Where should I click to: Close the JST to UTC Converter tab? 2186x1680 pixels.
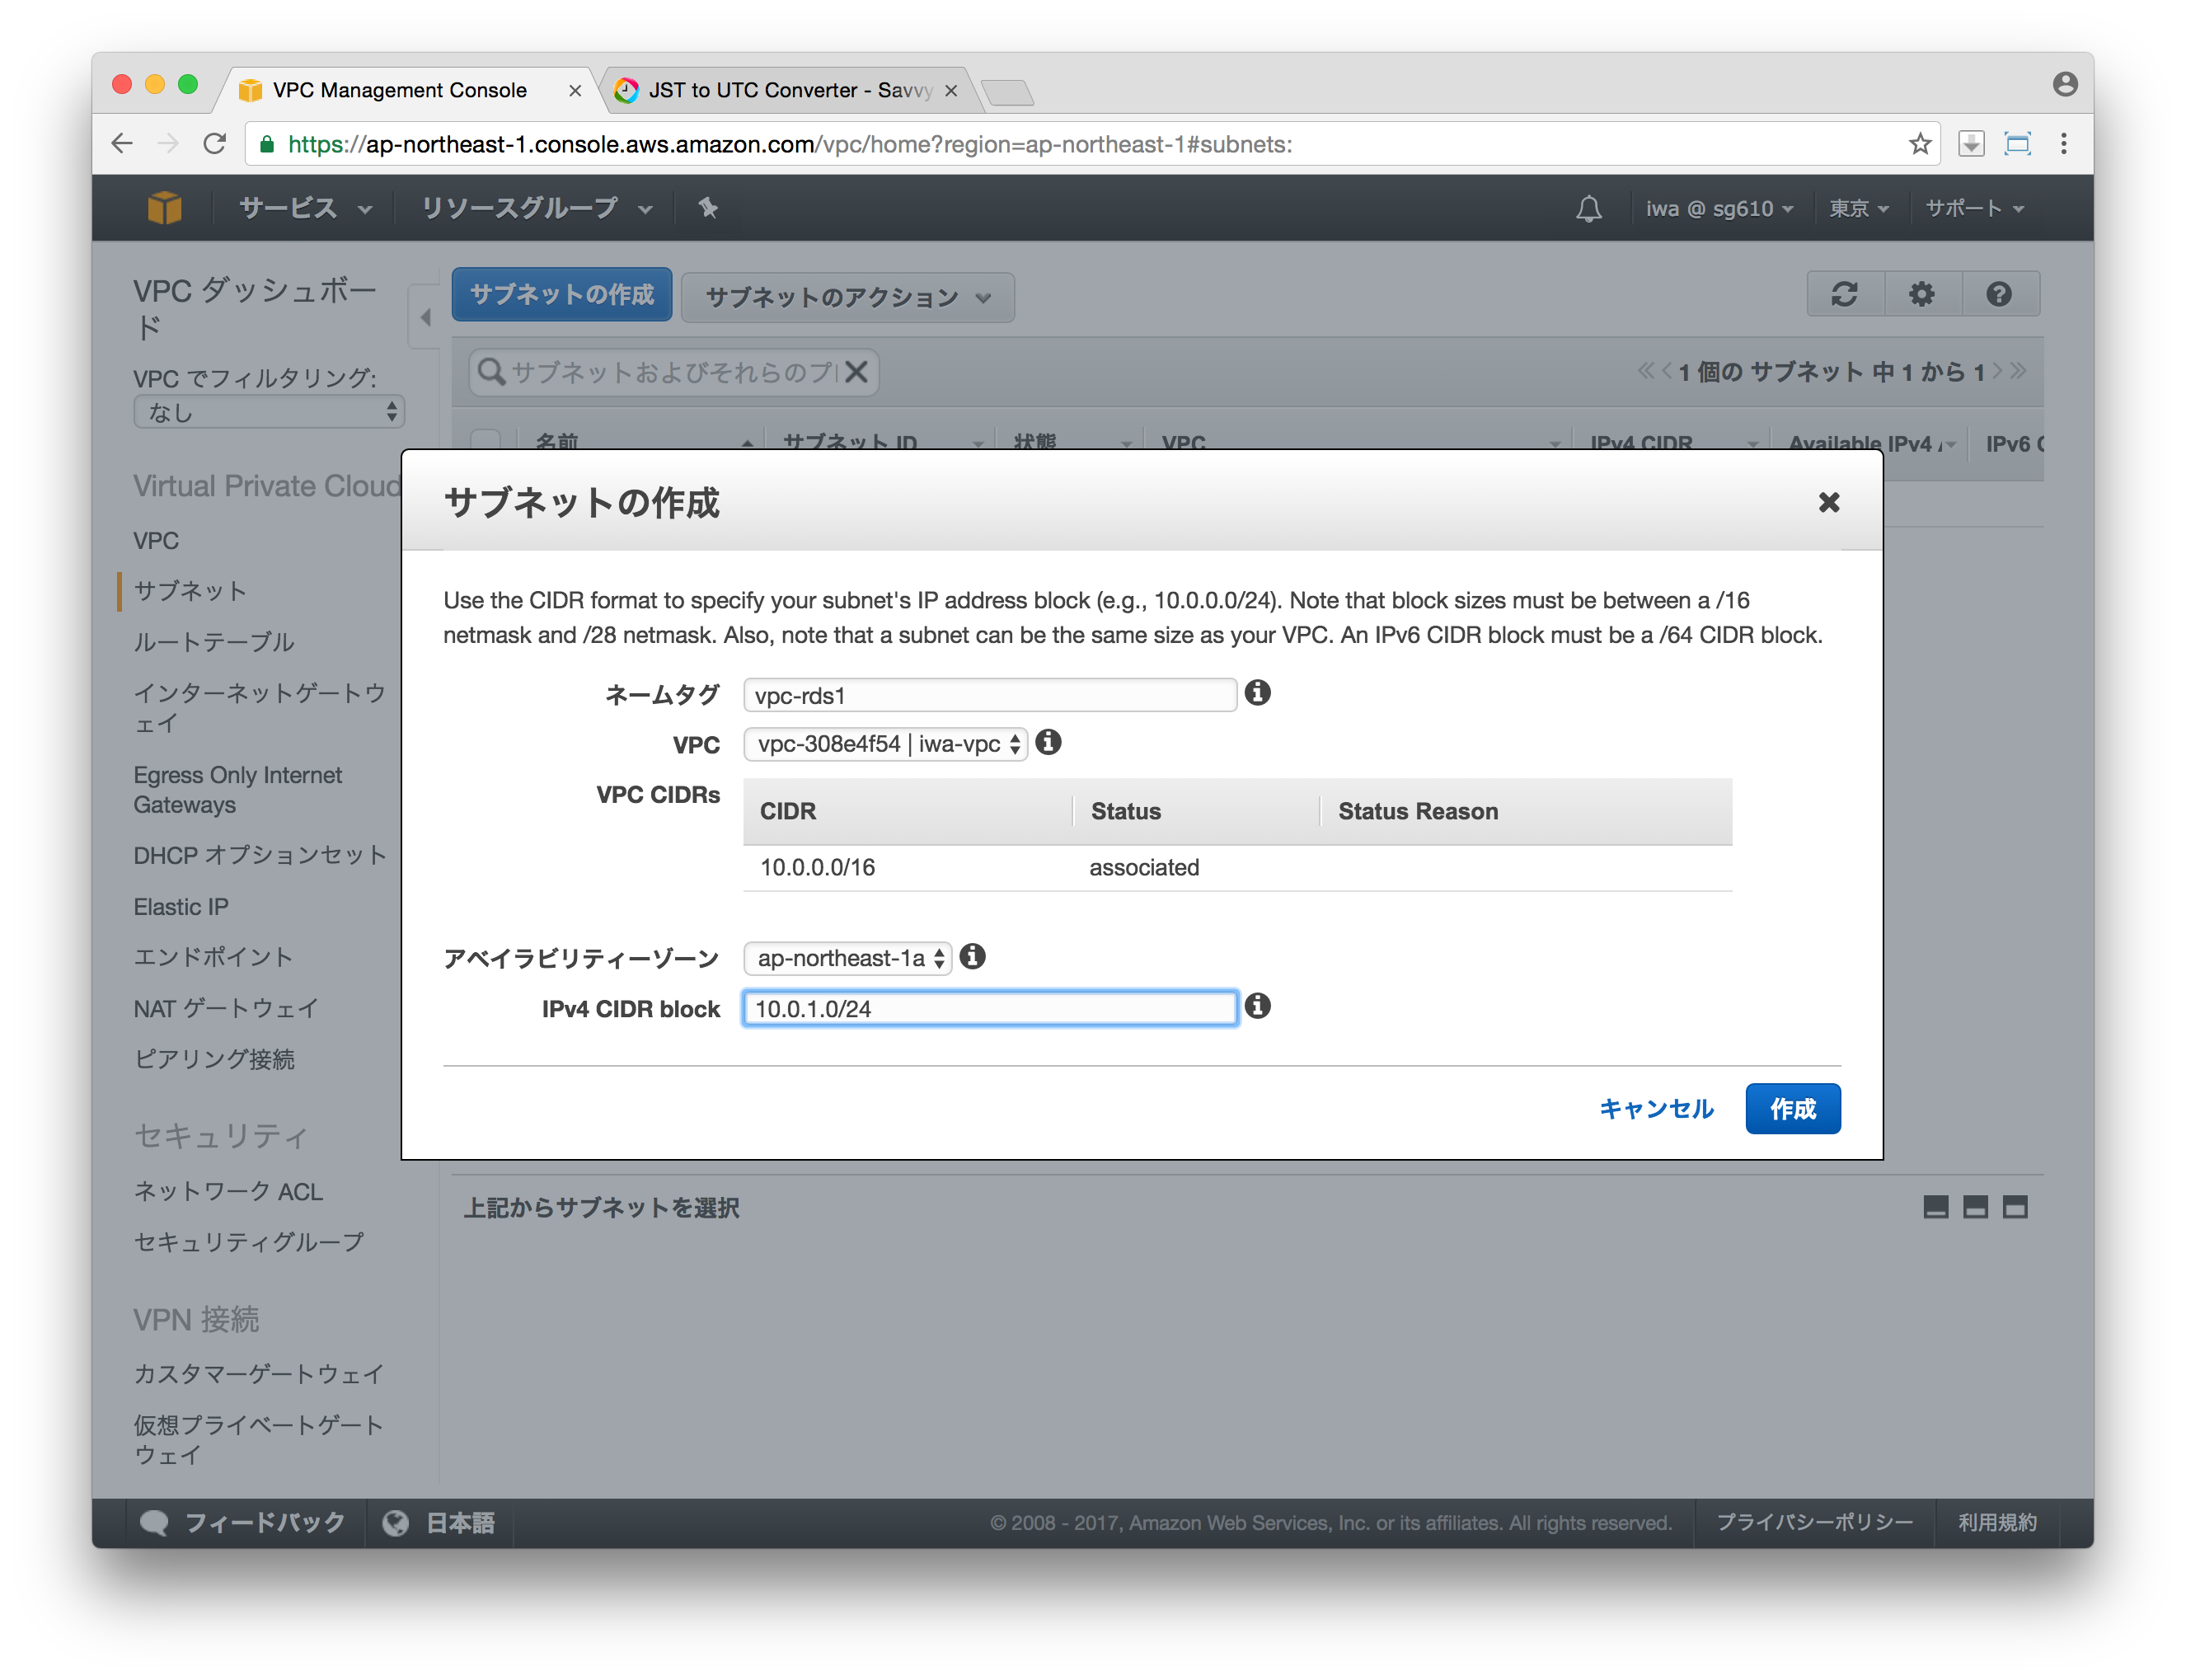pos(951,91)
